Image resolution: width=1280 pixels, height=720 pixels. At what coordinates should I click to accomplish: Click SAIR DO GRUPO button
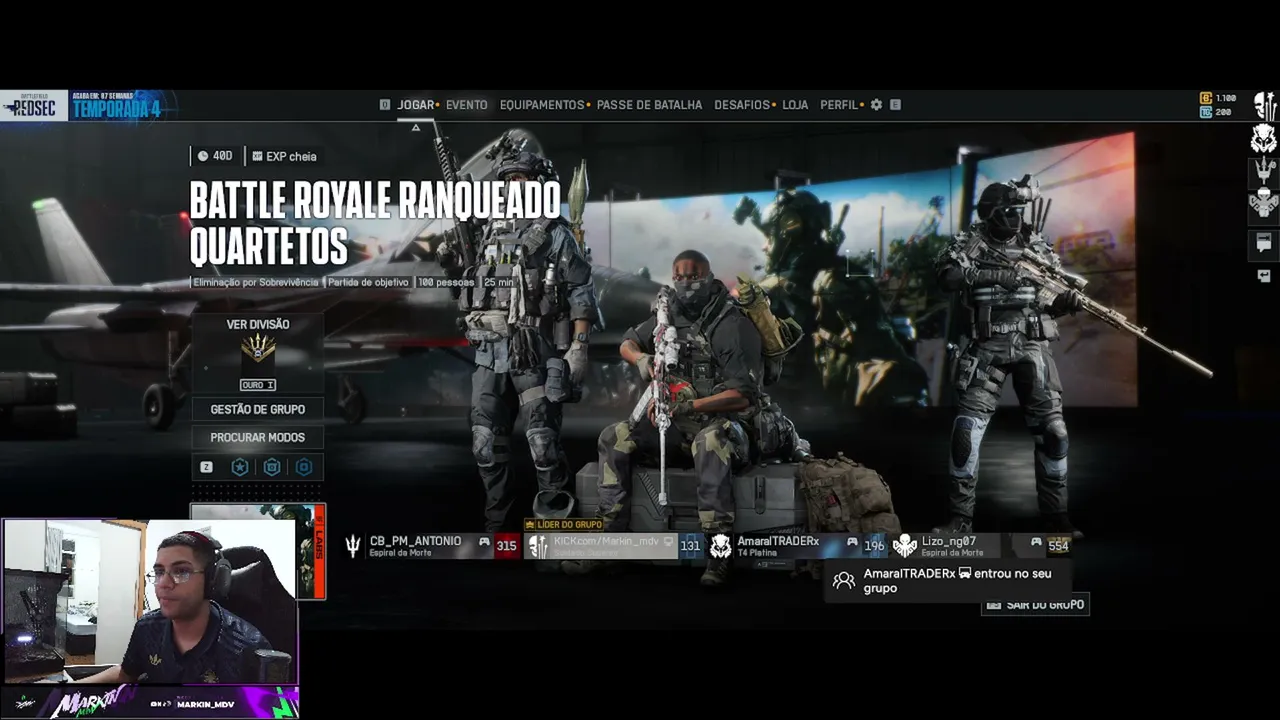1035,605
